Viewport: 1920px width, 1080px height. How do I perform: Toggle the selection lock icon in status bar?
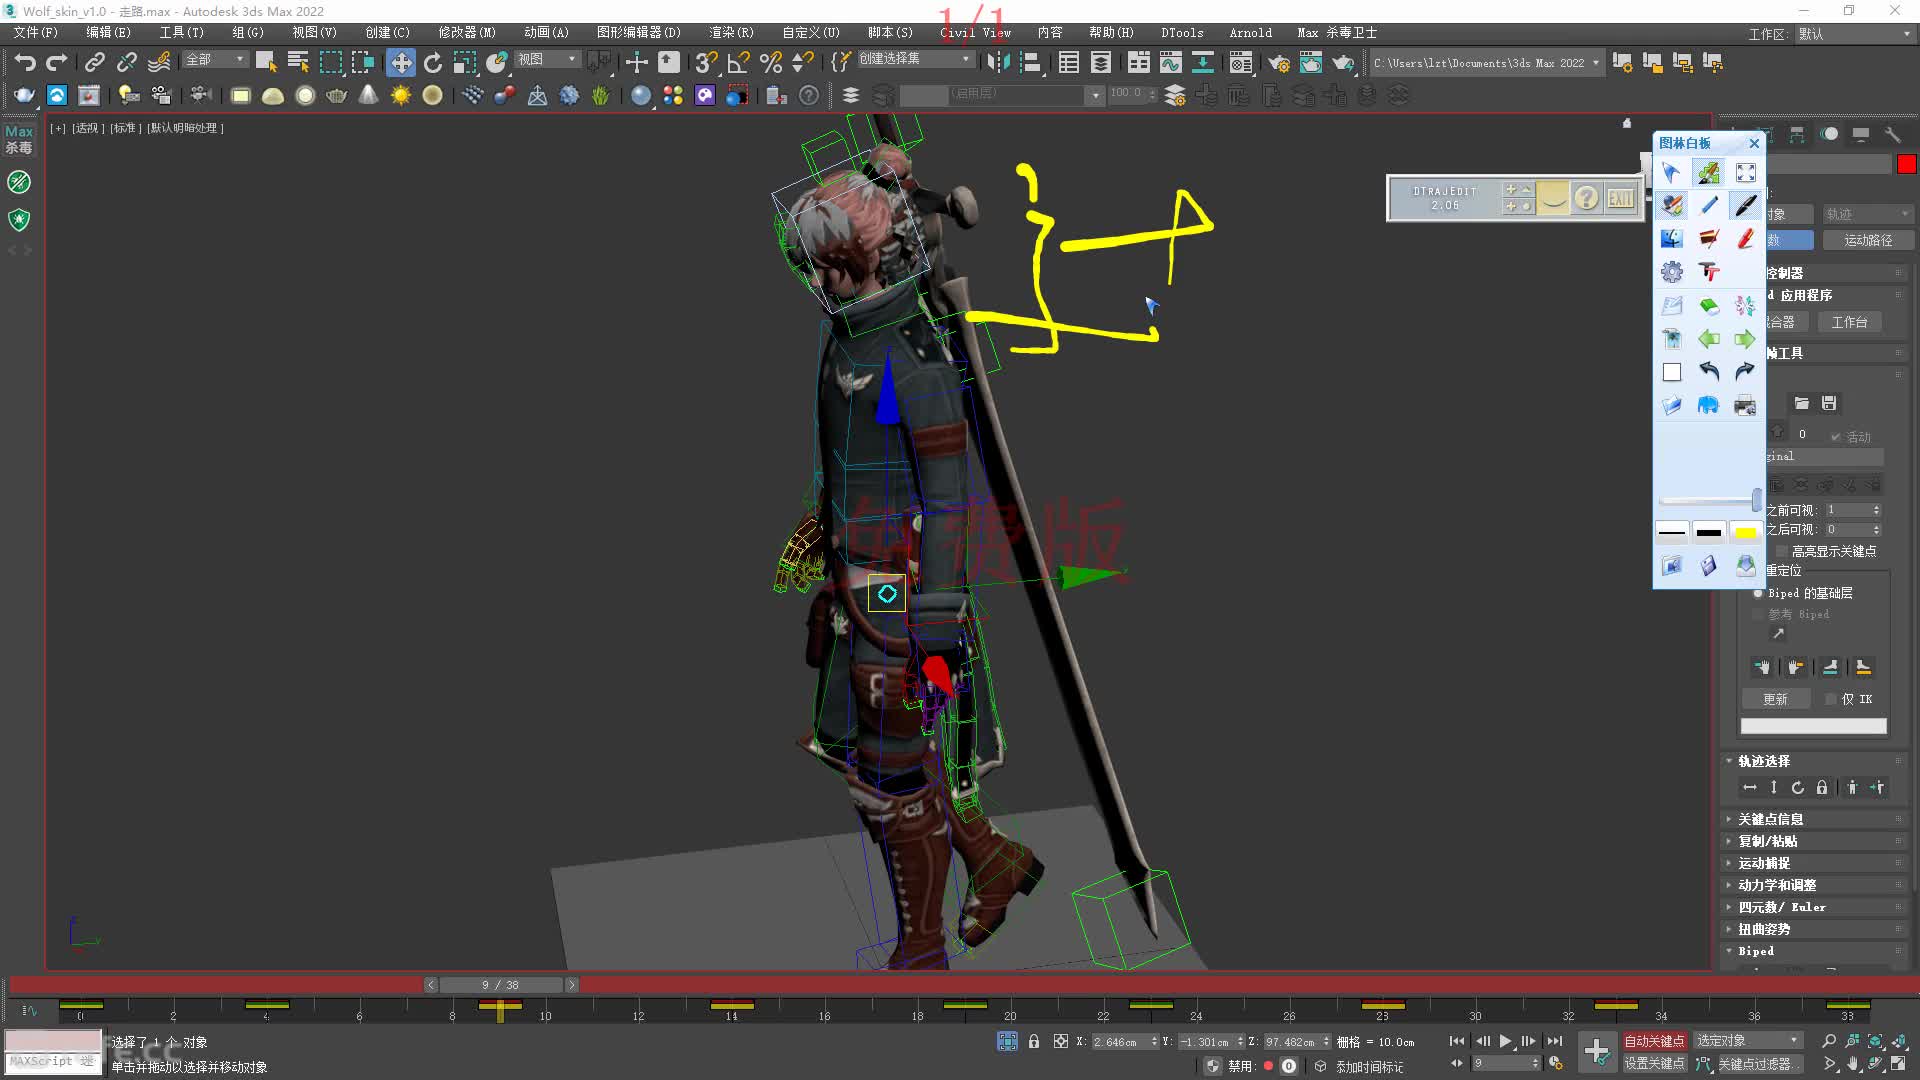(x=1034, y=1041)
